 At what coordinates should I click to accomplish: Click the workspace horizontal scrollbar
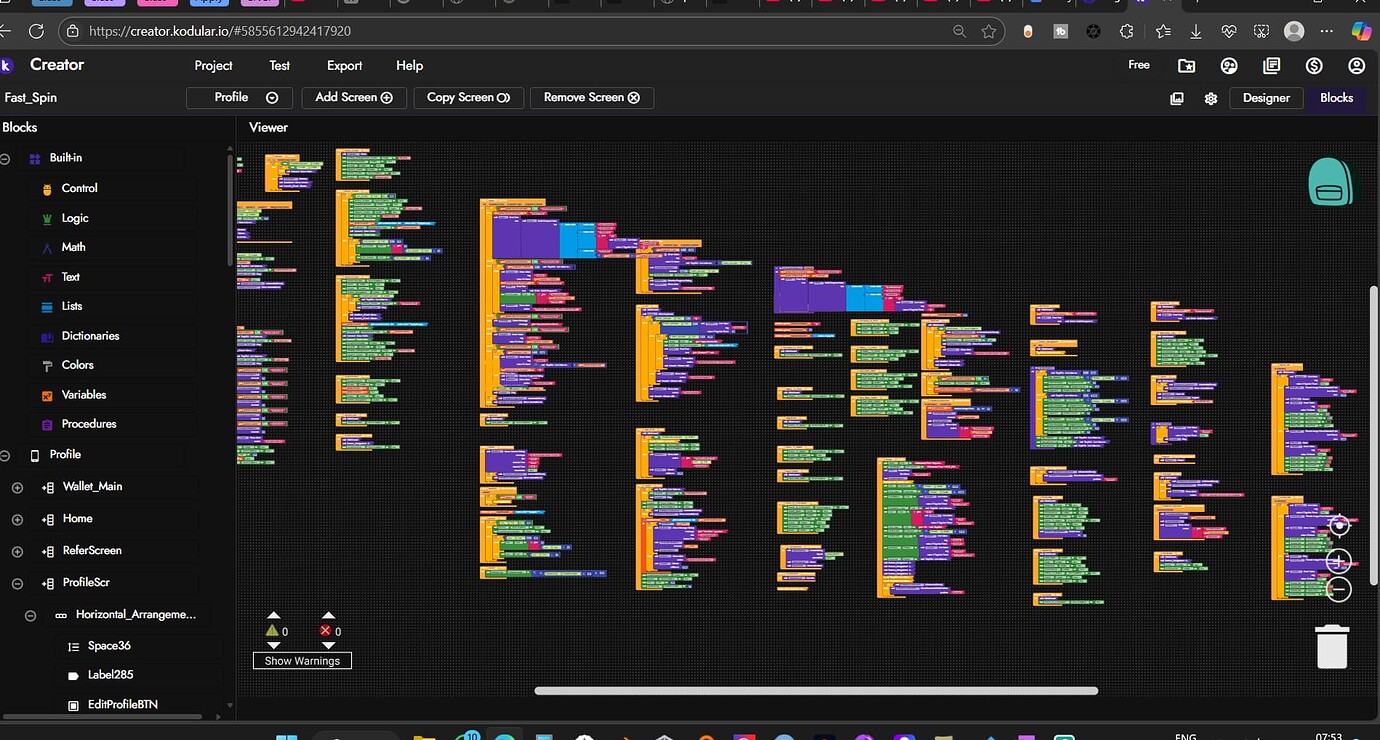(x=816, y=691)
